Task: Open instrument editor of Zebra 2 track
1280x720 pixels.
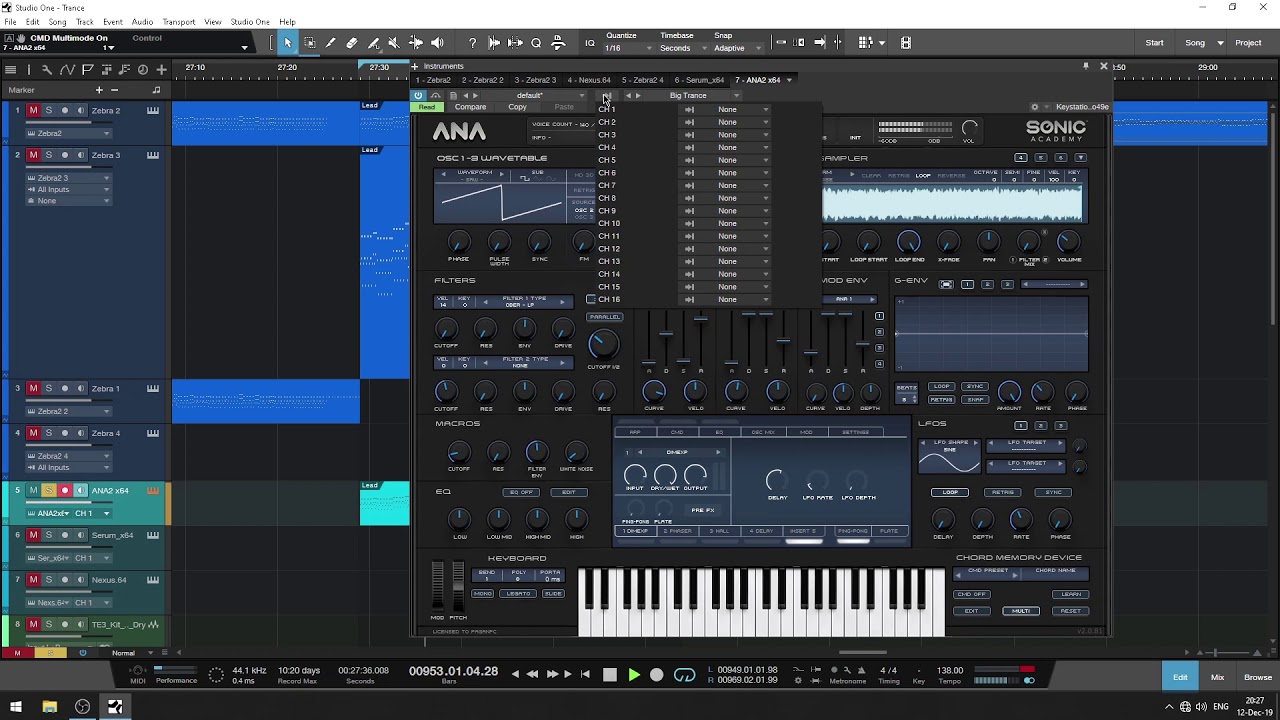Action: [153, 111]
